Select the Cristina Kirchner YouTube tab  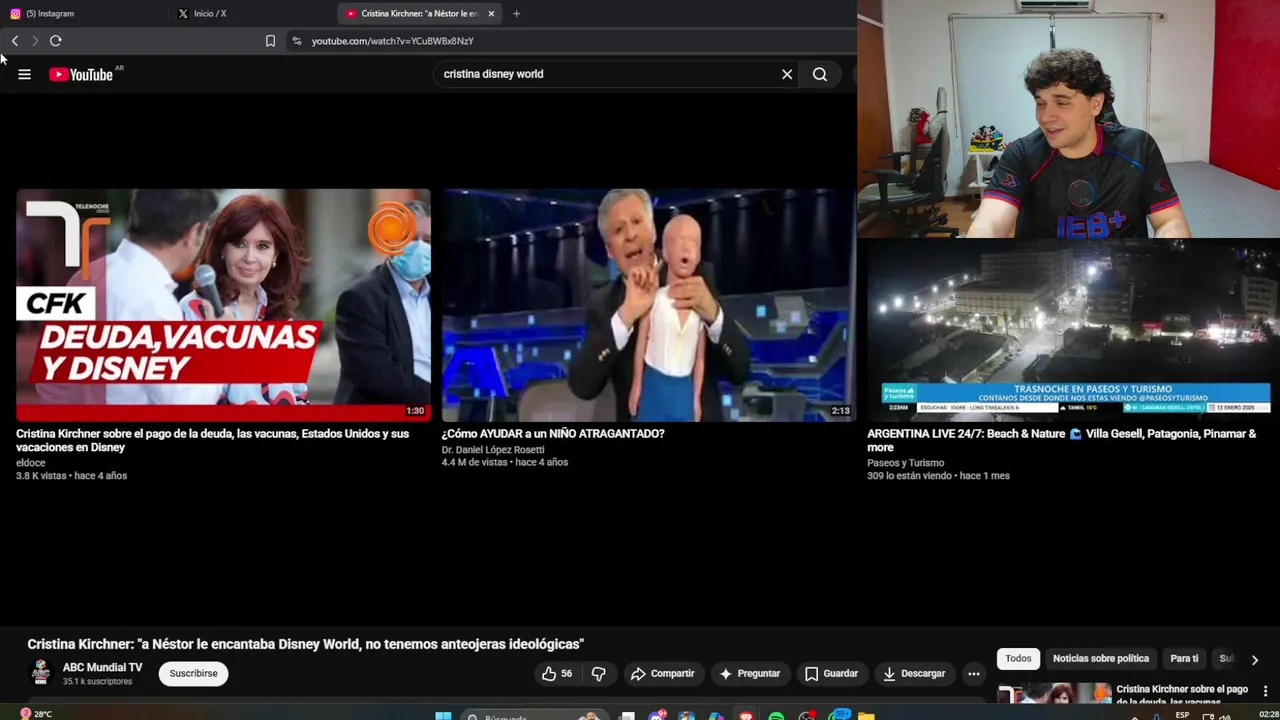[420, 14]
